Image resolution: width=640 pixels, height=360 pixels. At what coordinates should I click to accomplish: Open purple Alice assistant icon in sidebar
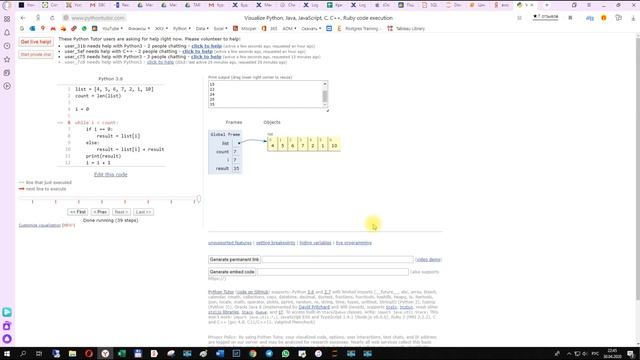coord(7,339)
